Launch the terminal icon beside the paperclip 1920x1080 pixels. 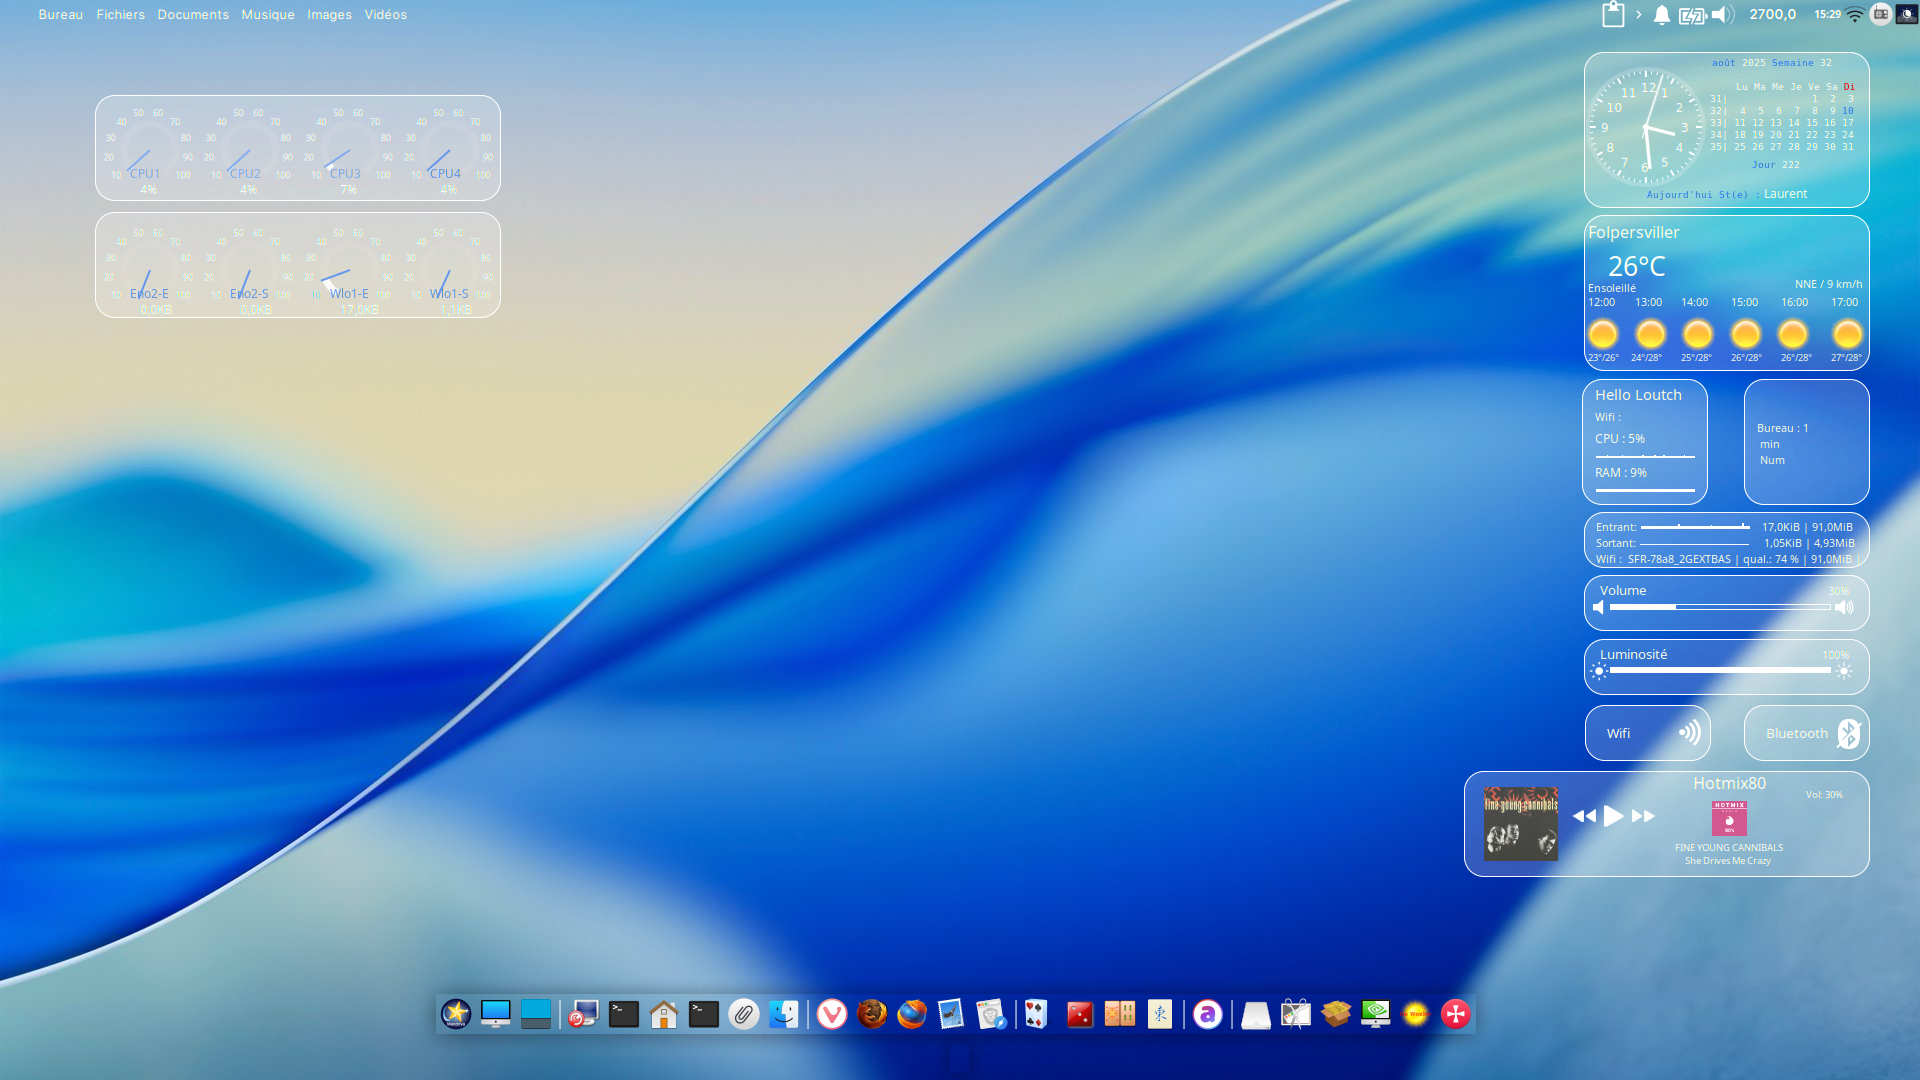point(704,1014)
